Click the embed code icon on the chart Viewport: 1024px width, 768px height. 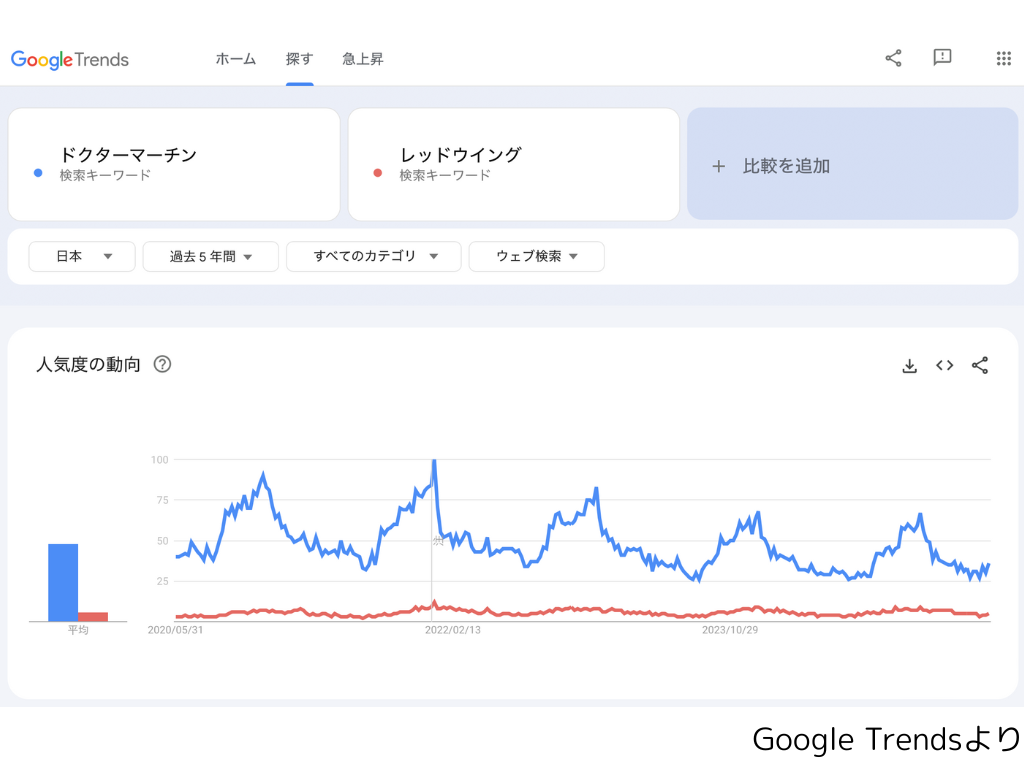tap(944, 366)
